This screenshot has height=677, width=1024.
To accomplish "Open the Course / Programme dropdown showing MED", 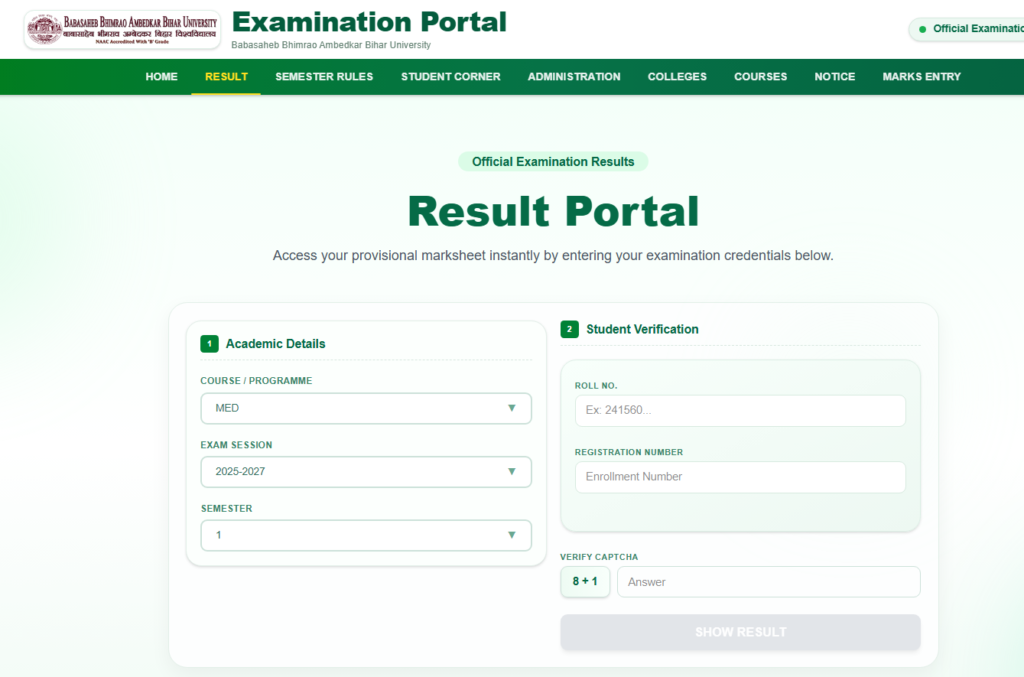I will pos(366,408).
